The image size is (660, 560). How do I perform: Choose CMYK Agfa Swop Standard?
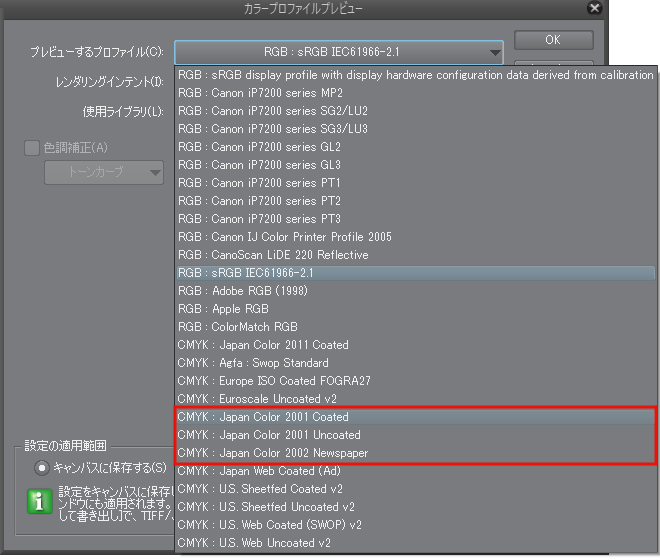(415, 363)
